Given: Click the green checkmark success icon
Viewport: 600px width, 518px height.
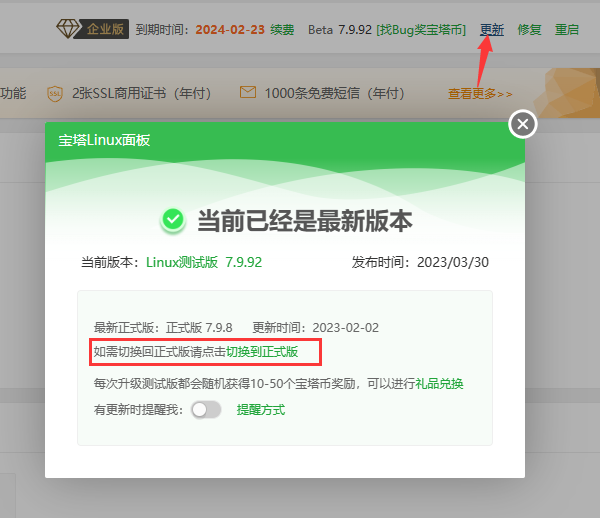Looking at the screenshot, I should [173, 220].
